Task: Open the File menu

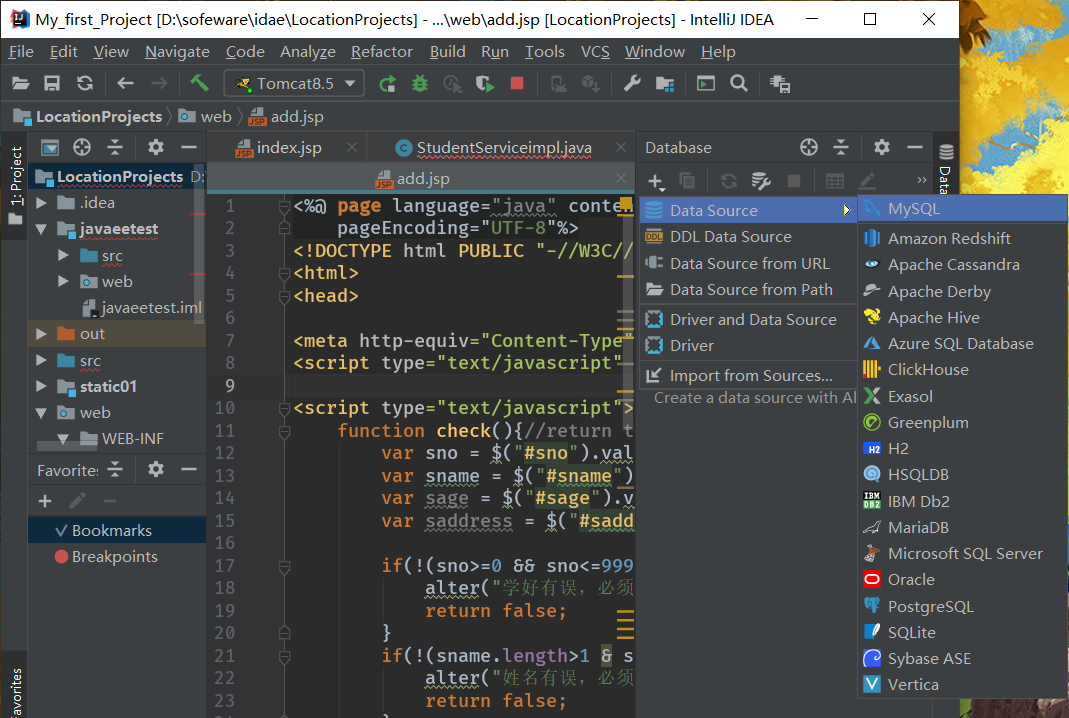Action: 21,52
